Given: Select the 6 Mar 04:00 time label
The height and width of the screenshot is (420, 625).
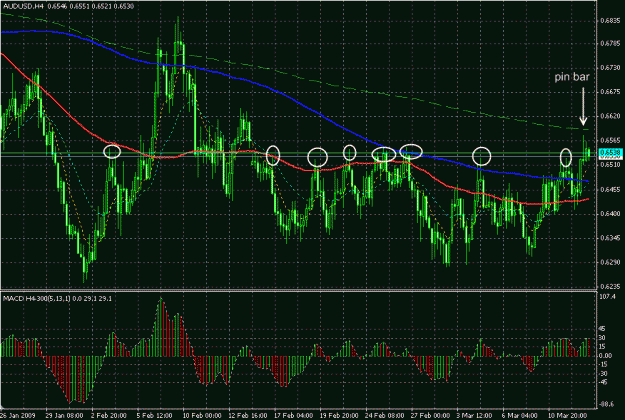Looking at the screenshot, I should pyautogui.click(x=520, y=416).
